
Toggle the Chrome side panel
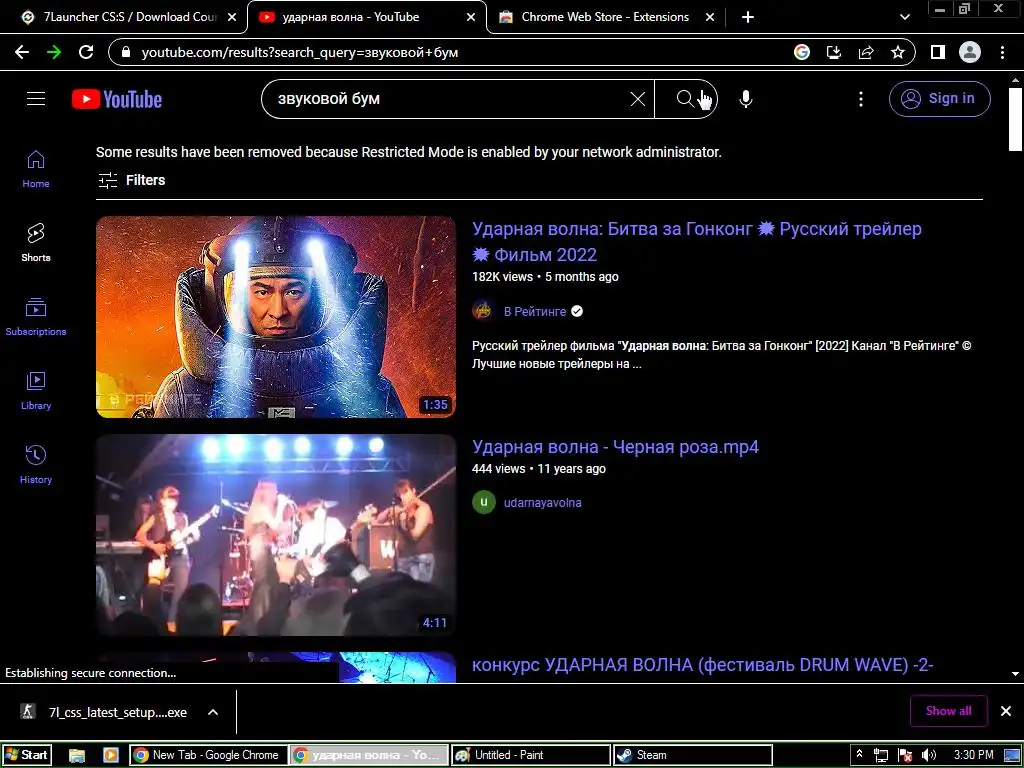(938, 52)
